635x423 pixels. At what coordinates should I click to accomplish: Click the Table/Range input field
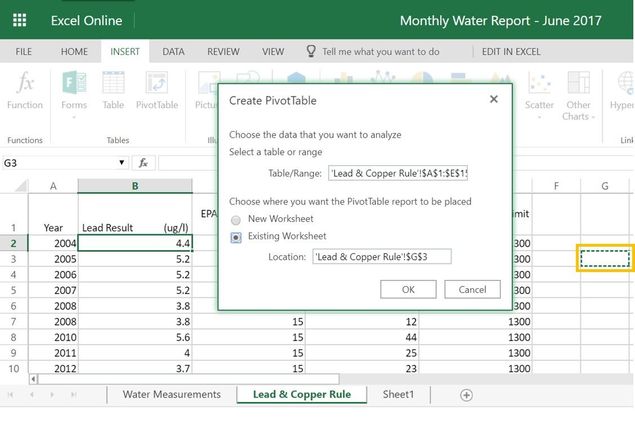coord(398,173)
